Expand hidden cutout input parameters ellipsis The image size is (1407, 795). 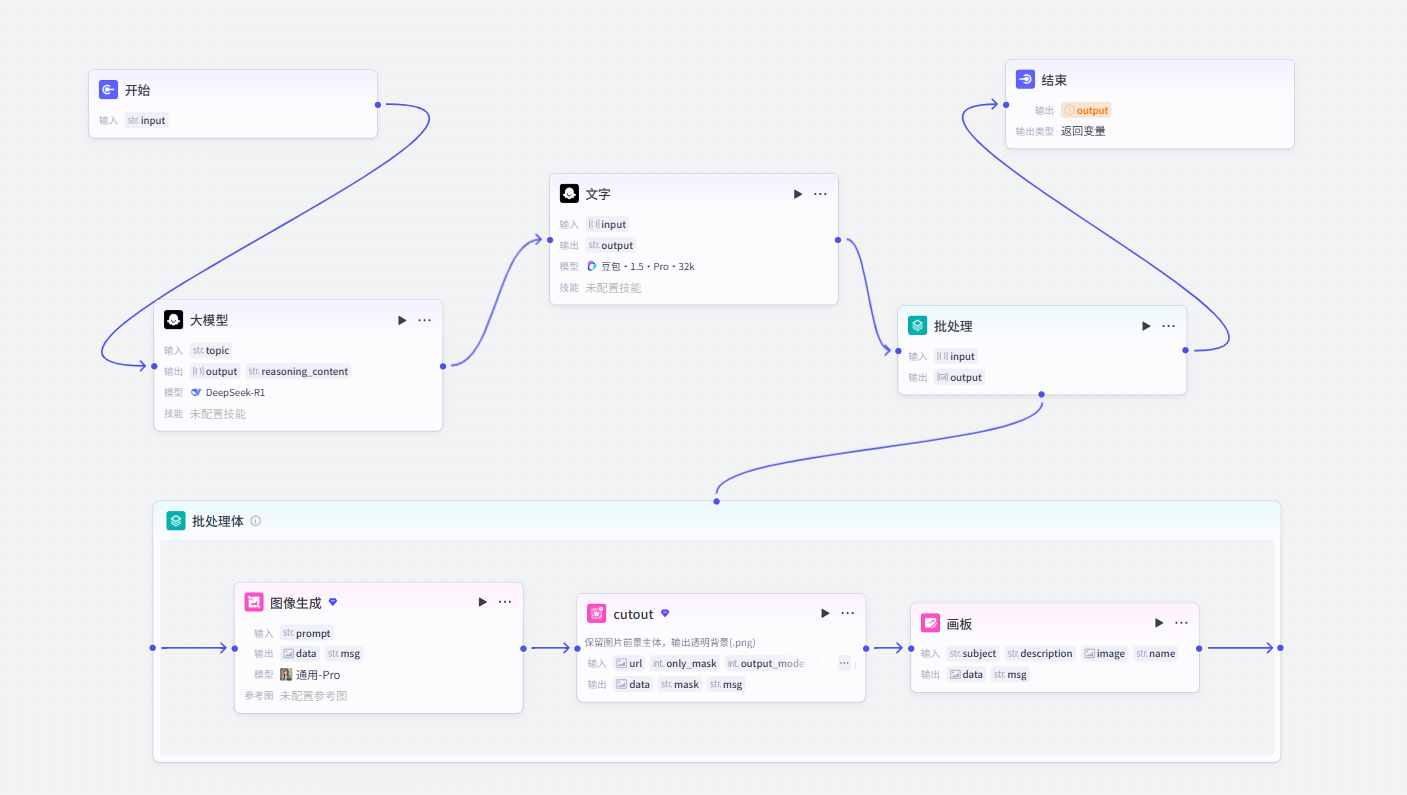844,663
